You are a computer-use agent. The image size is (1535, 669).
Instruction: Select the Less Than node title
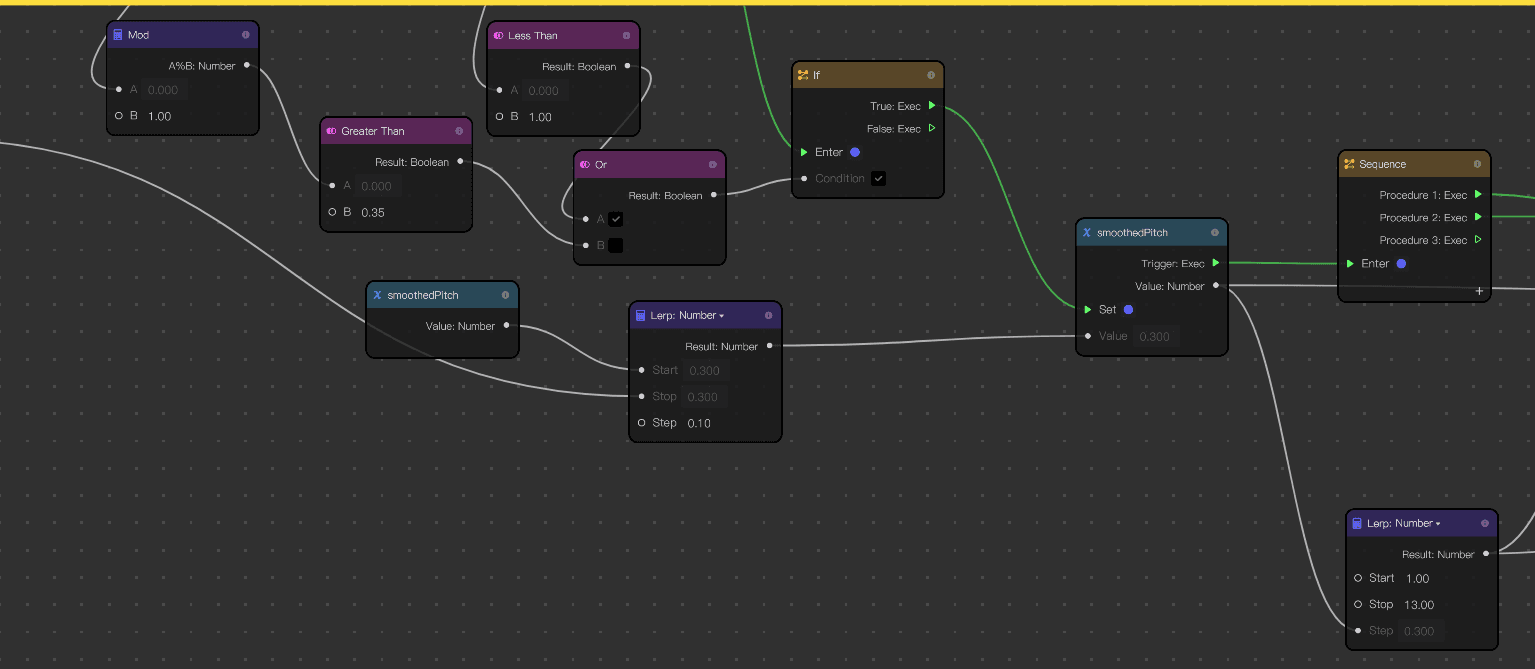point(533,36)
